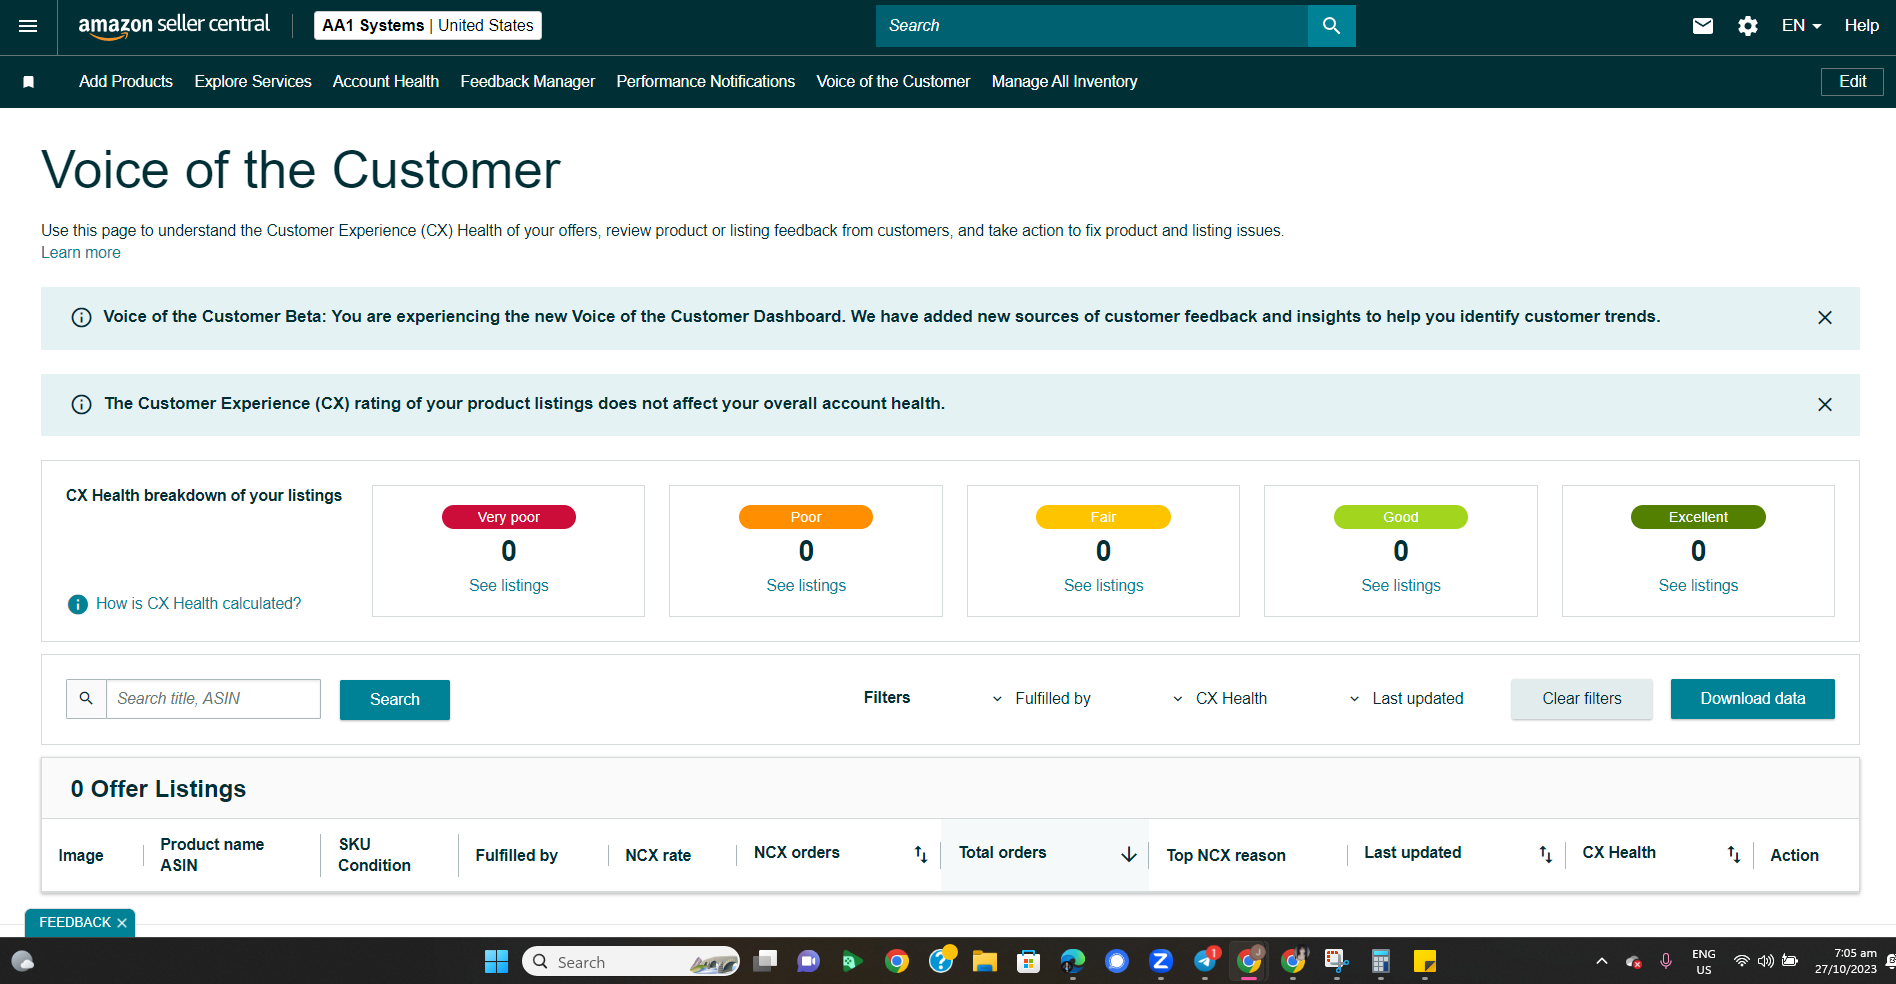Click the Amazon Seller Central logo
1896x984 pixels.
pyautogui.click(x=174, y=26)
